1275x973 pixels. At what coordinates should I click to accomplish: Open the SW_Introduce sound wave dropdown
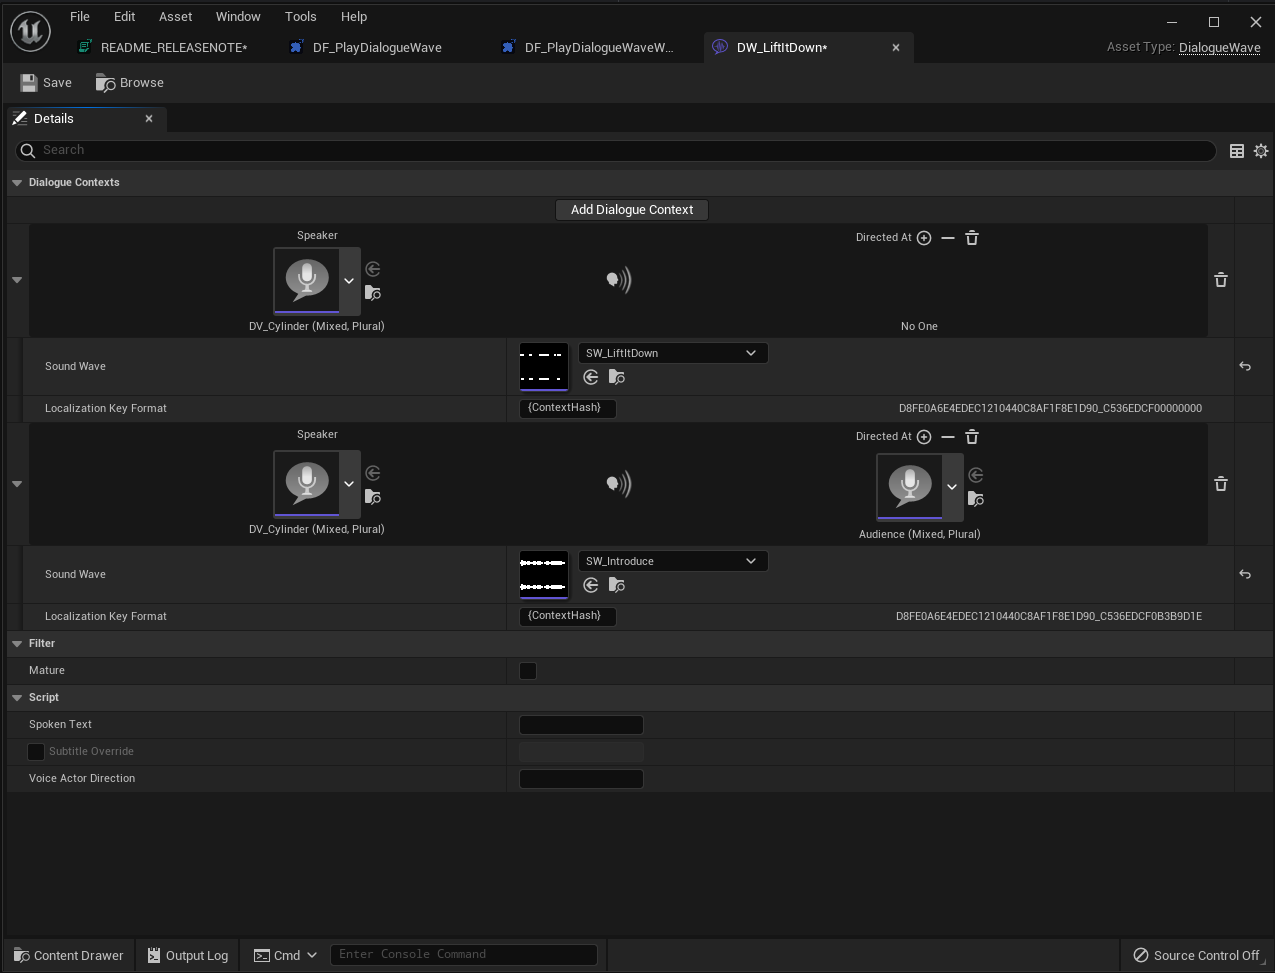point(672,561)
